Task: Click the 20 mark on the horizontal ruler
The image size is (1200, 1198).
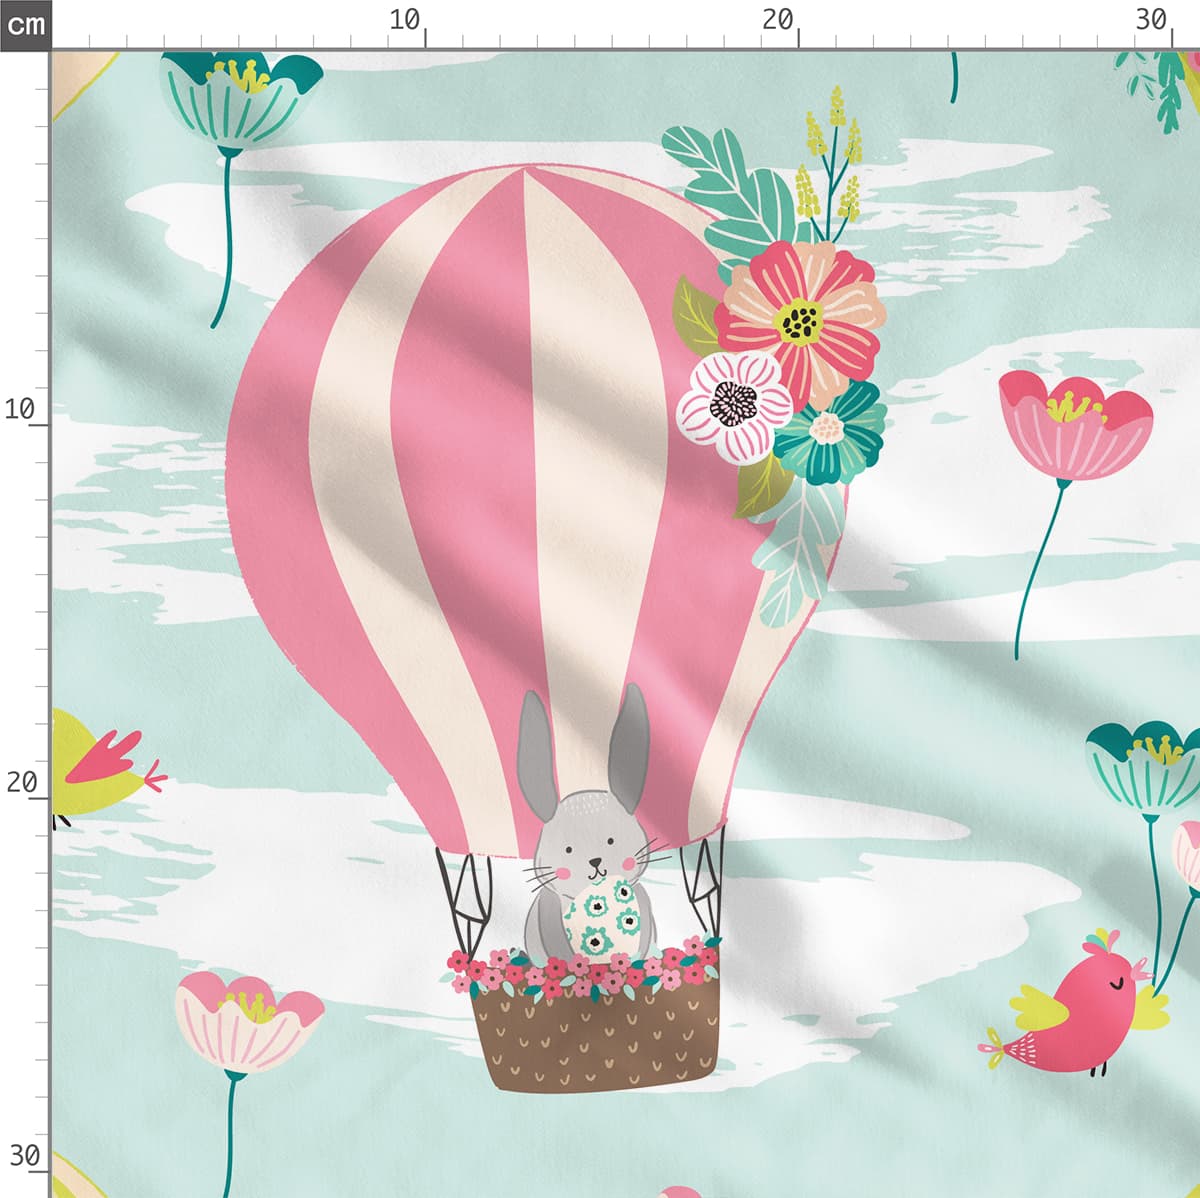Action: (777, 20)
